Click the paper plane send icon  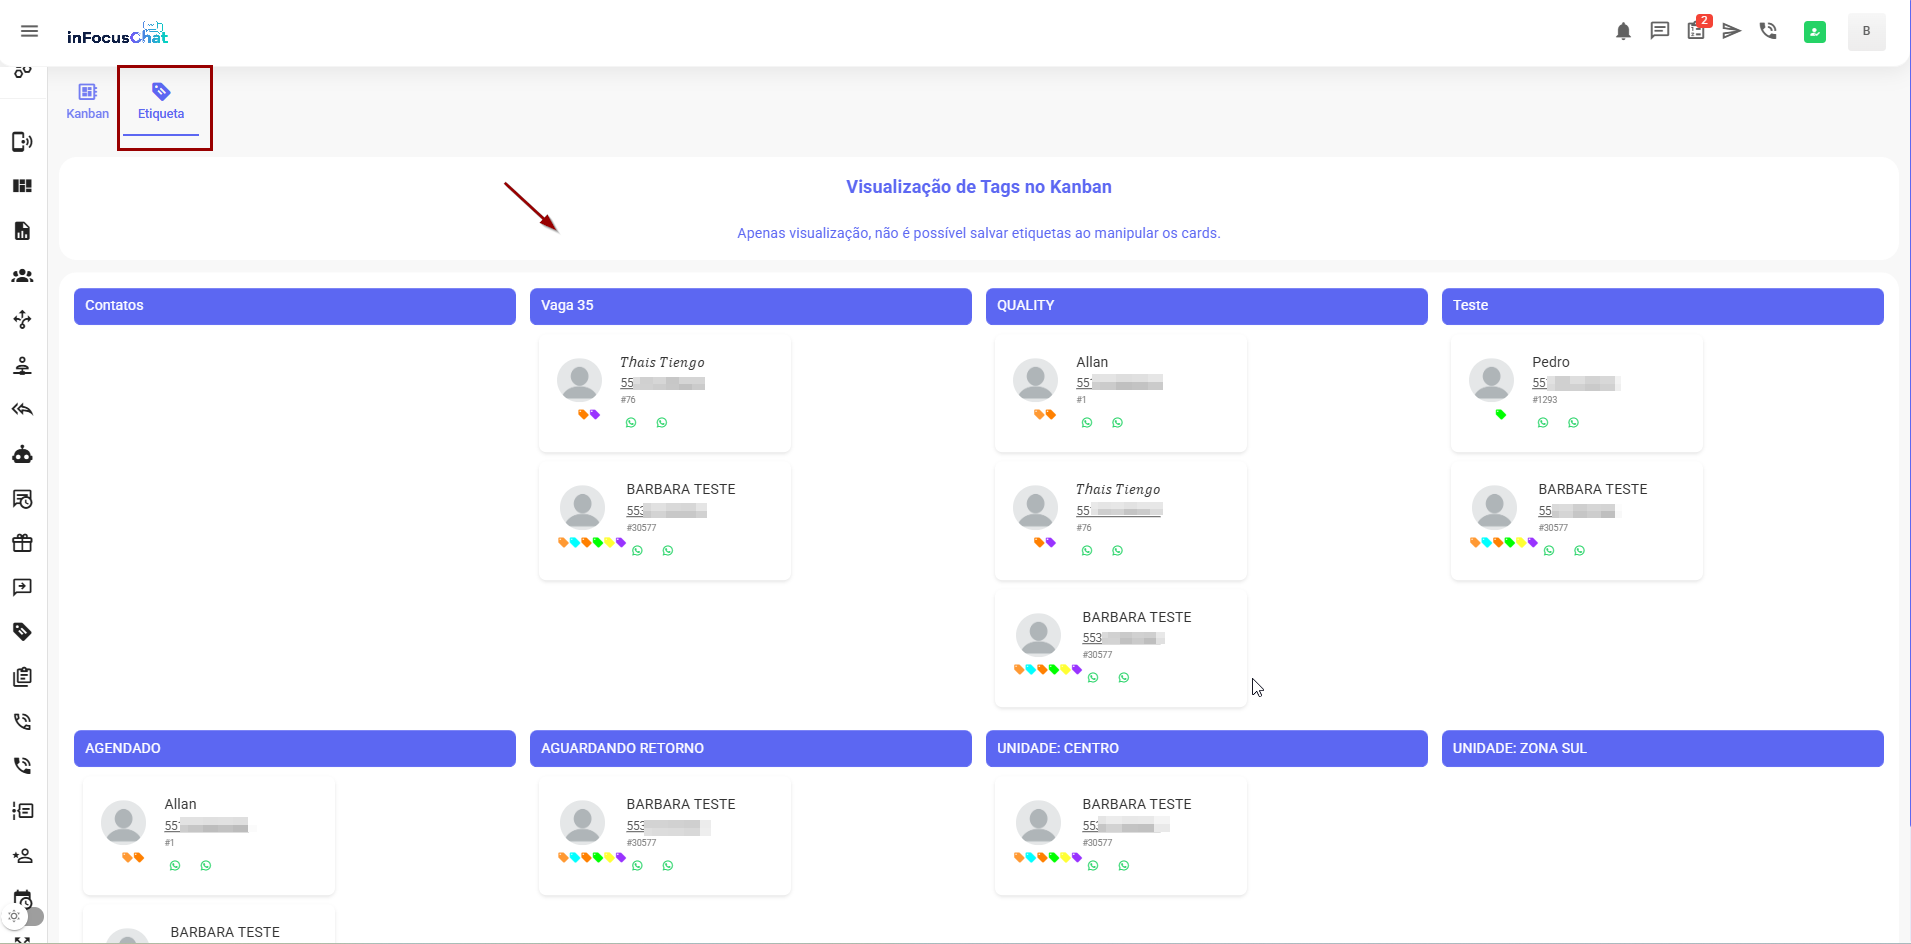coord(1732,31)
